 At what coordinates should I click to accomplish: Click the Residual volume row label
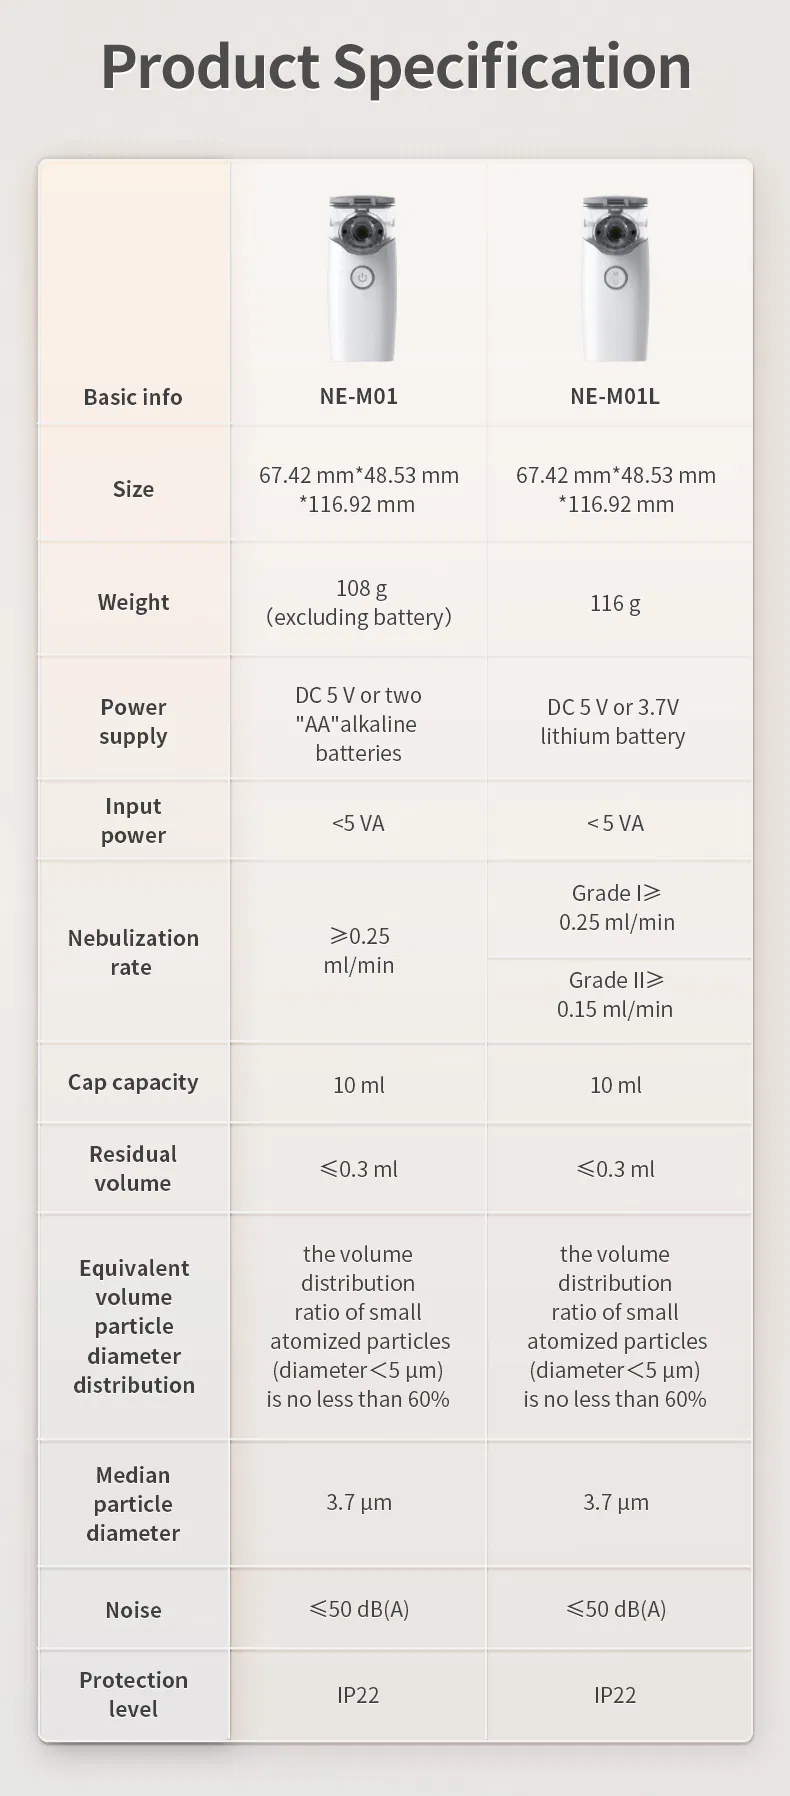(133, 1168)
